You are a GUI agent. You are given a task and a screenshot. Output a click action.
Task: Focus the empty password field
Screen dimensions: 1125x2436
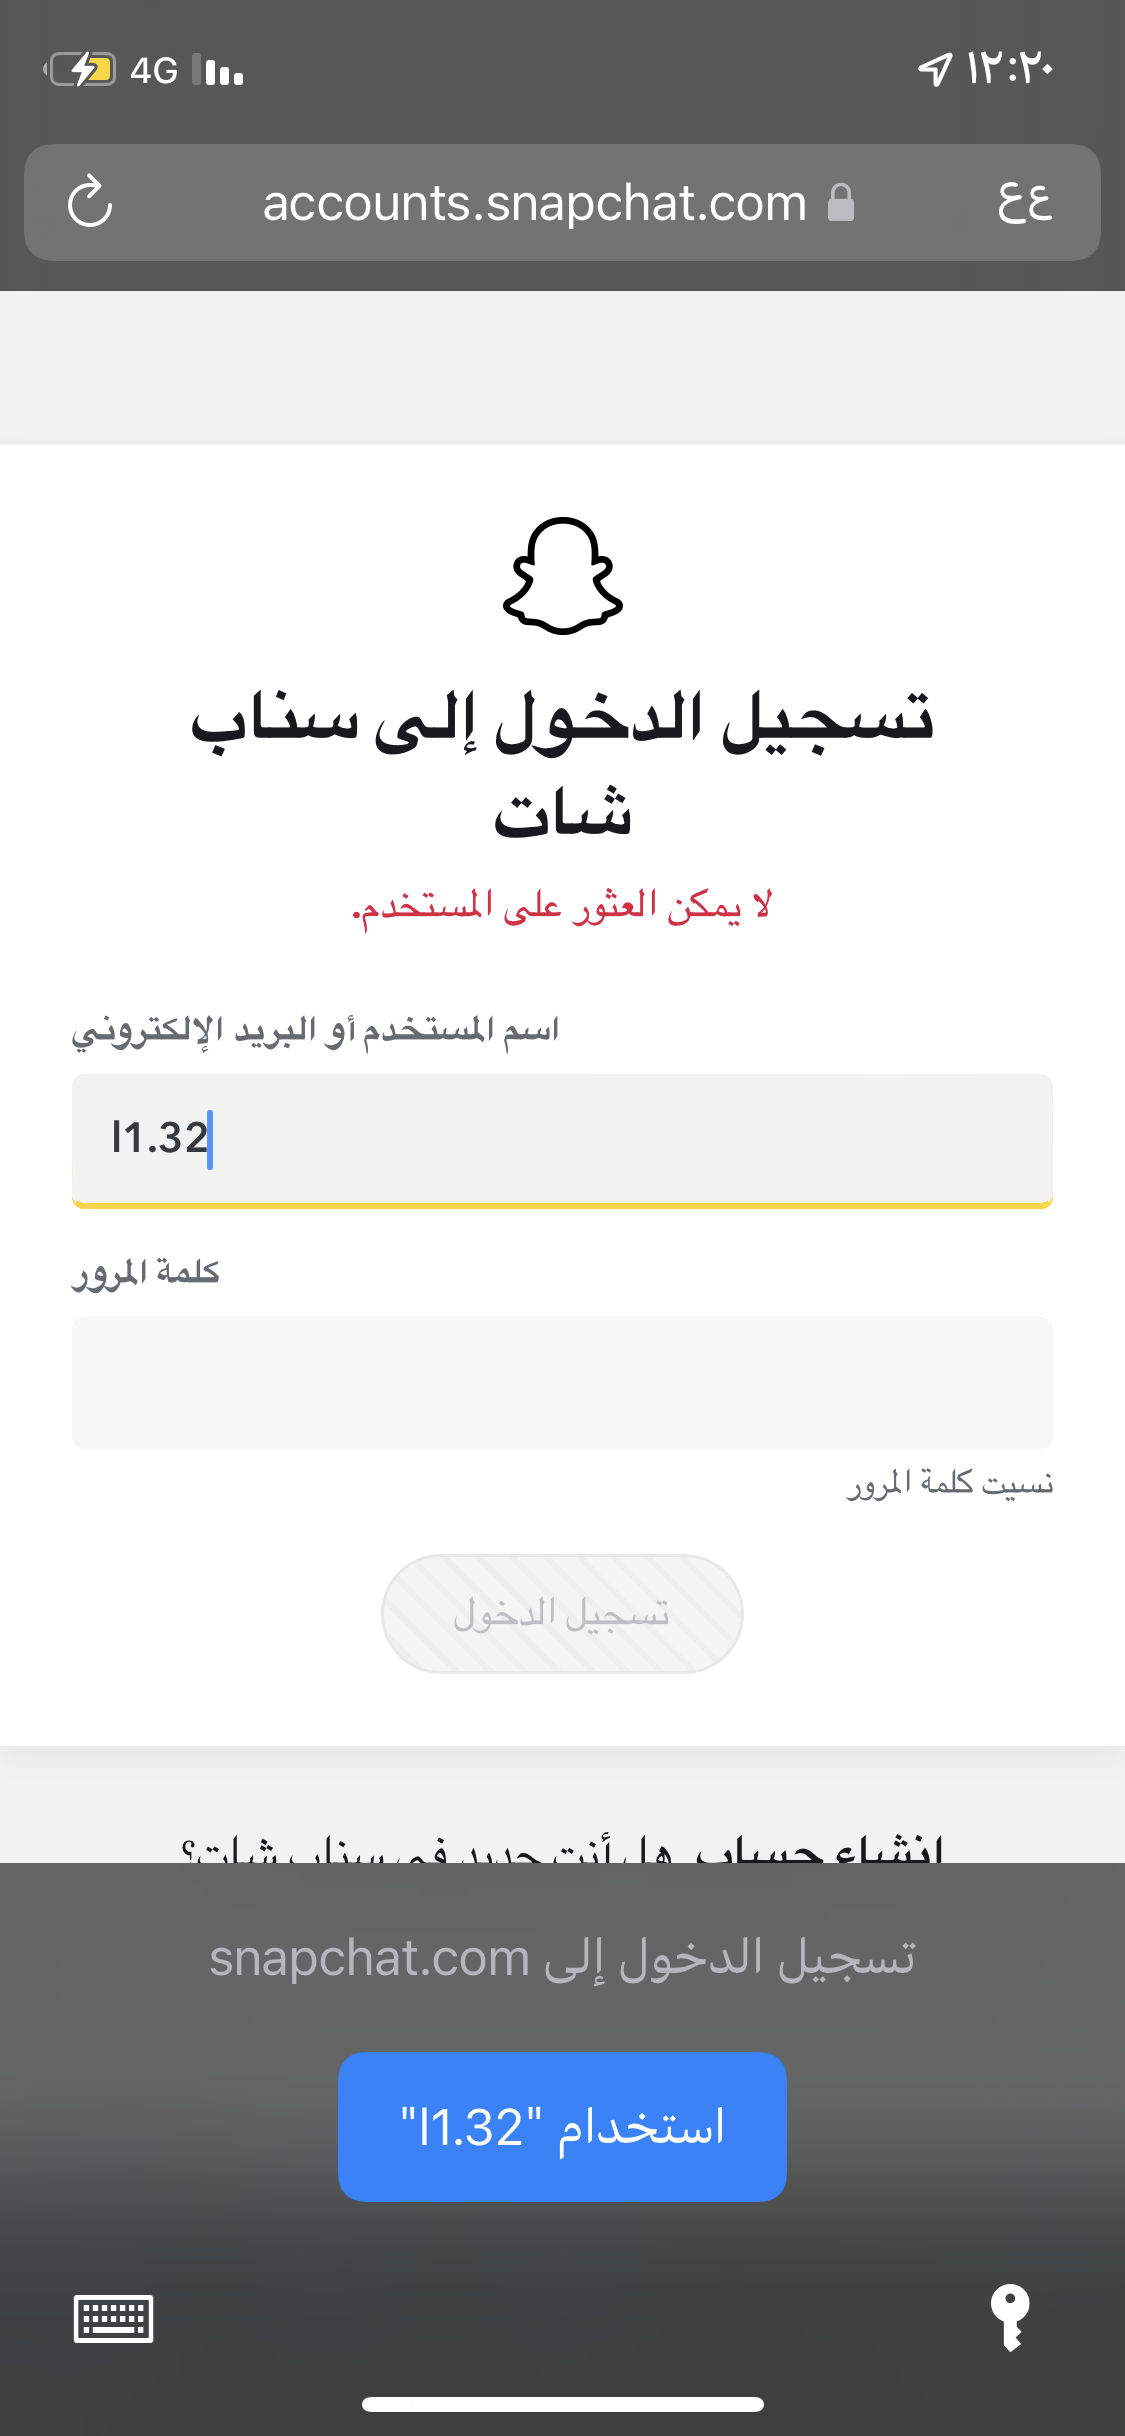[x=562, y=1382]
